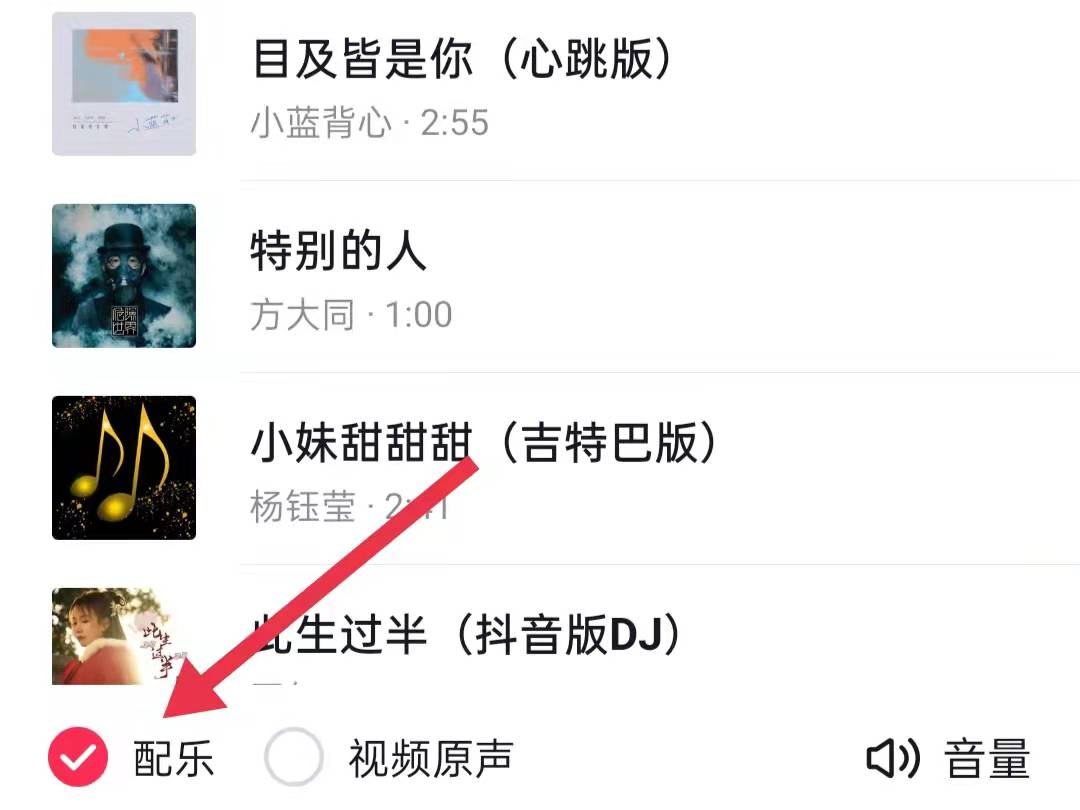Tap artist line 方大同 · 1:00
Viewport: 1080px width, 810px height.
[351, 315]
